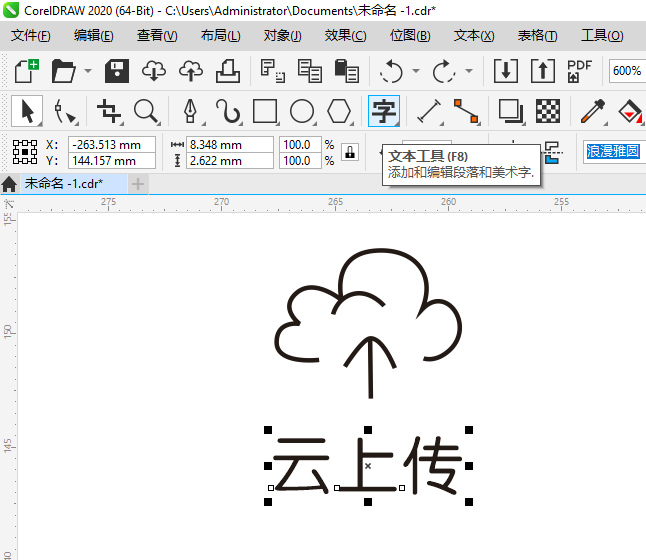Select the Text tool
Image resolution: width=646 pixels, height=560 pixels.
point(384,111)
